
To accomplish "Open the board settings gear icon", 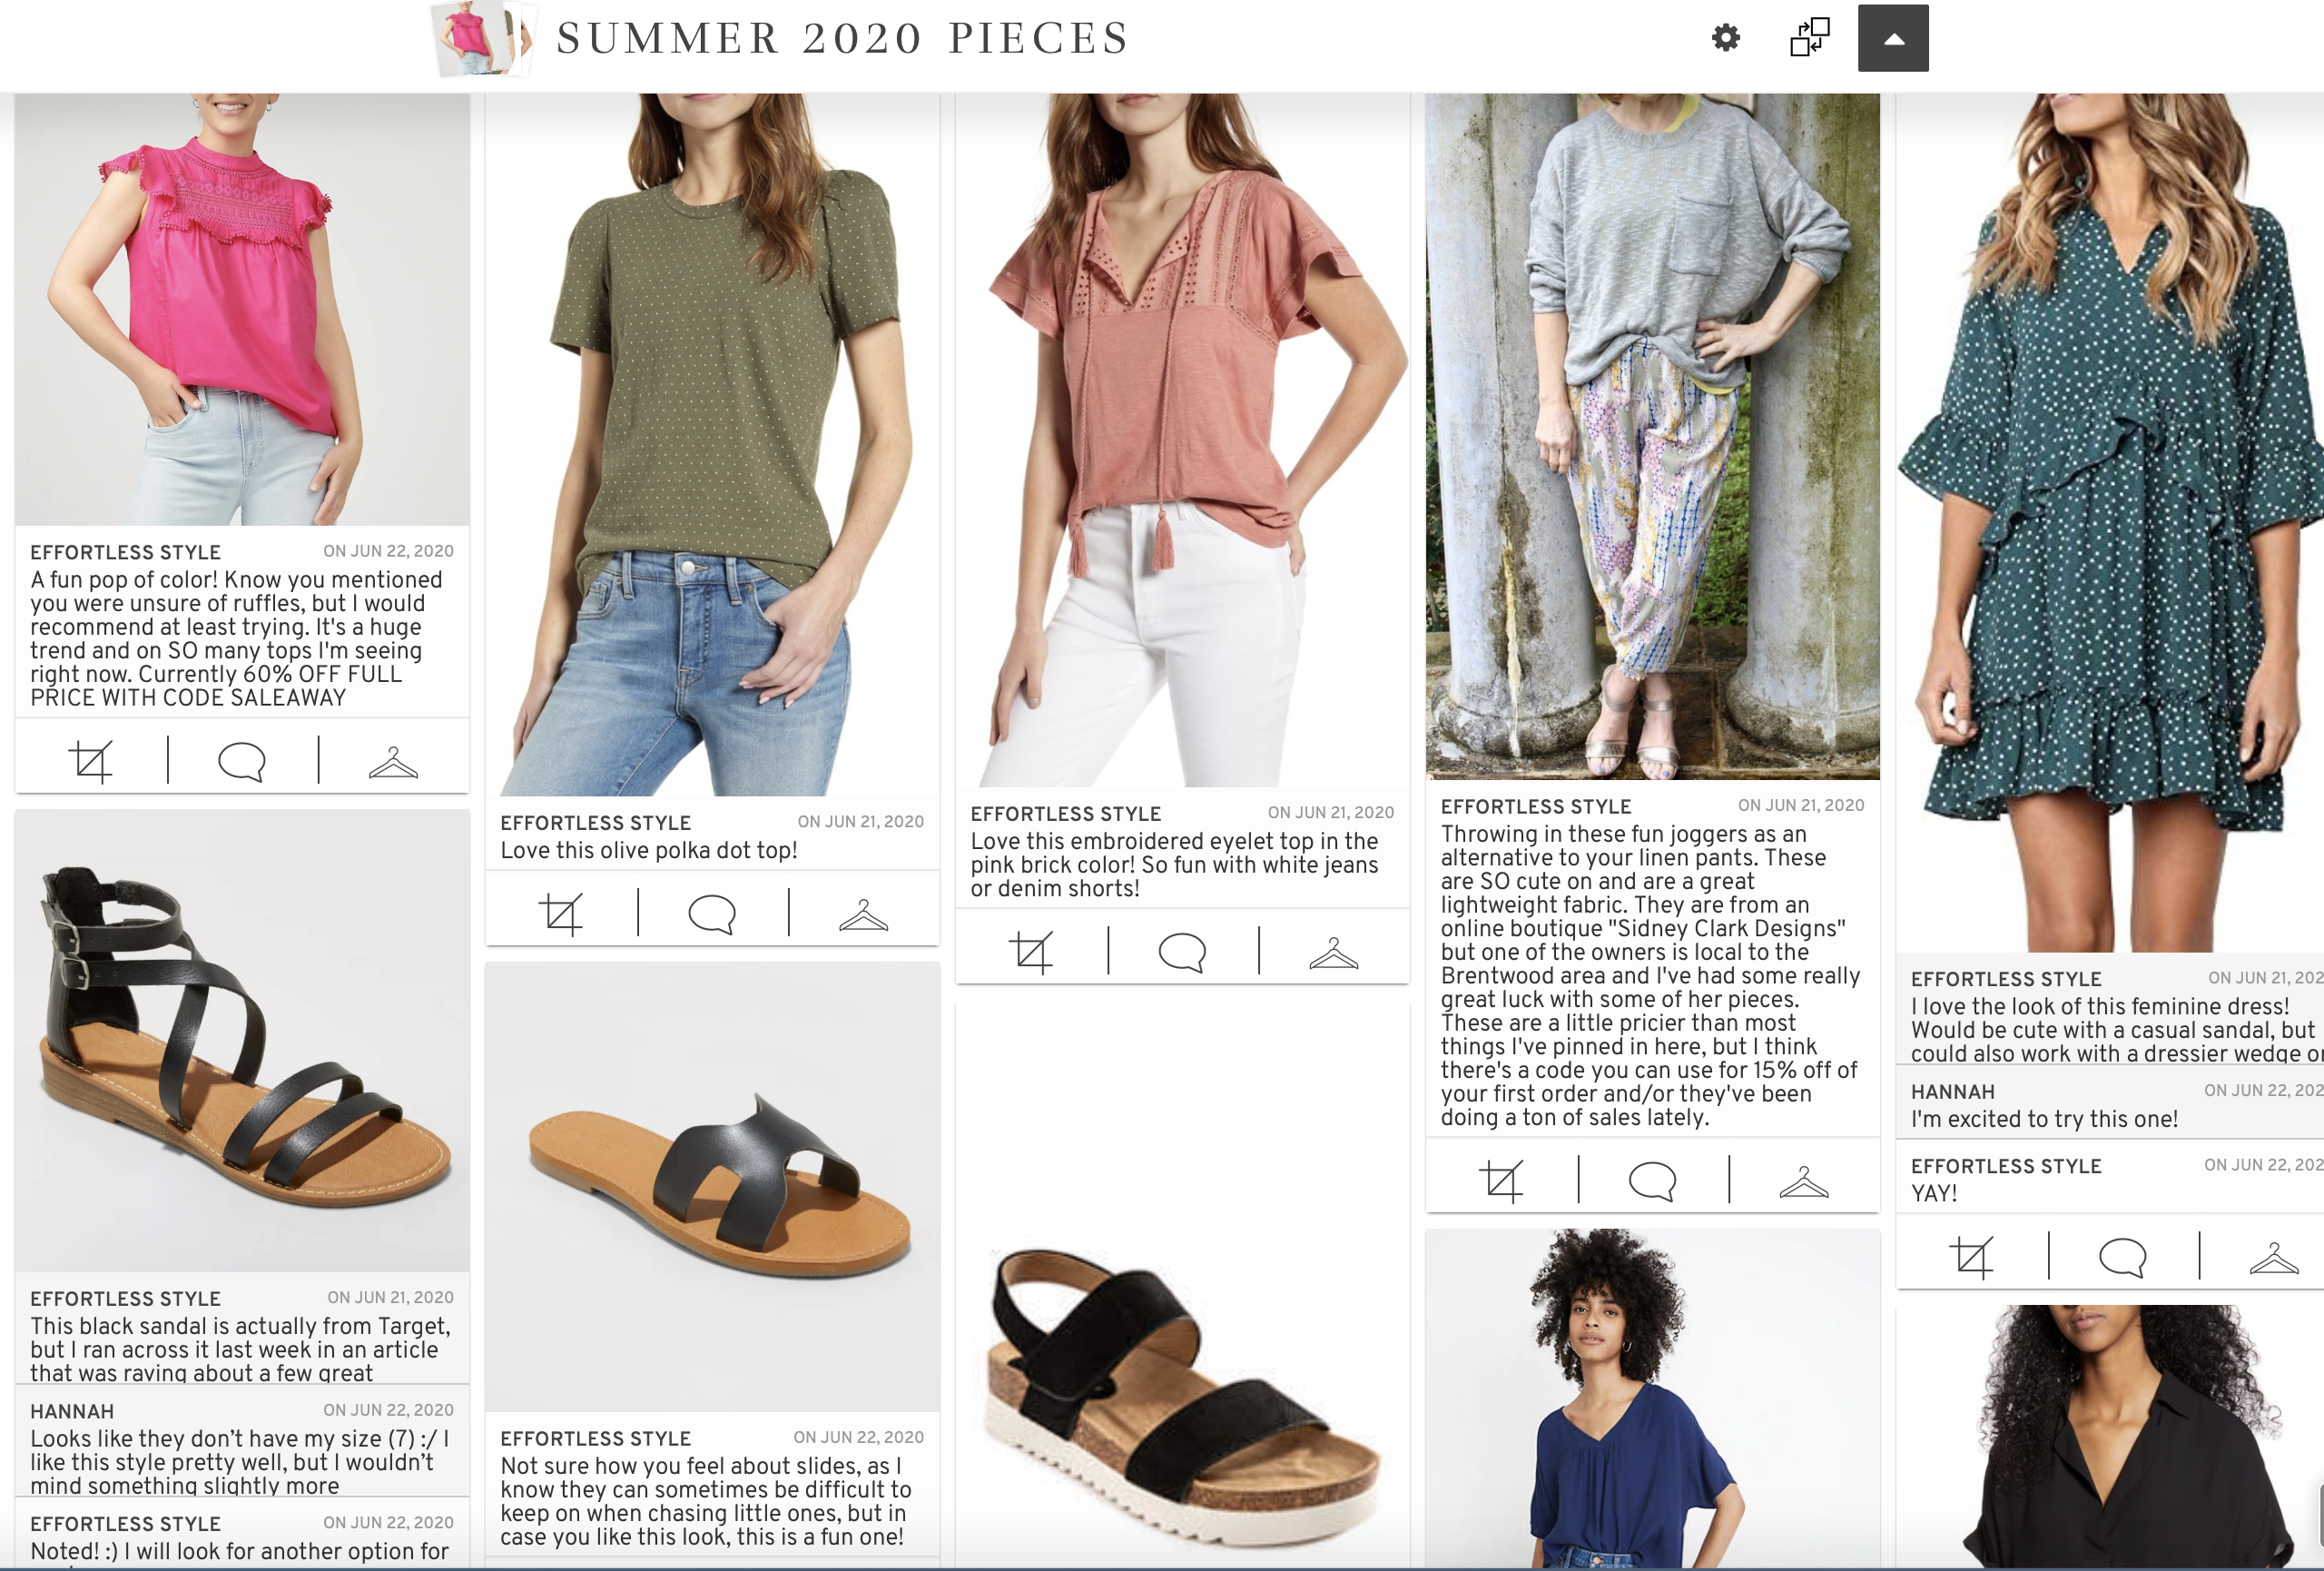I will (1725, 38).
